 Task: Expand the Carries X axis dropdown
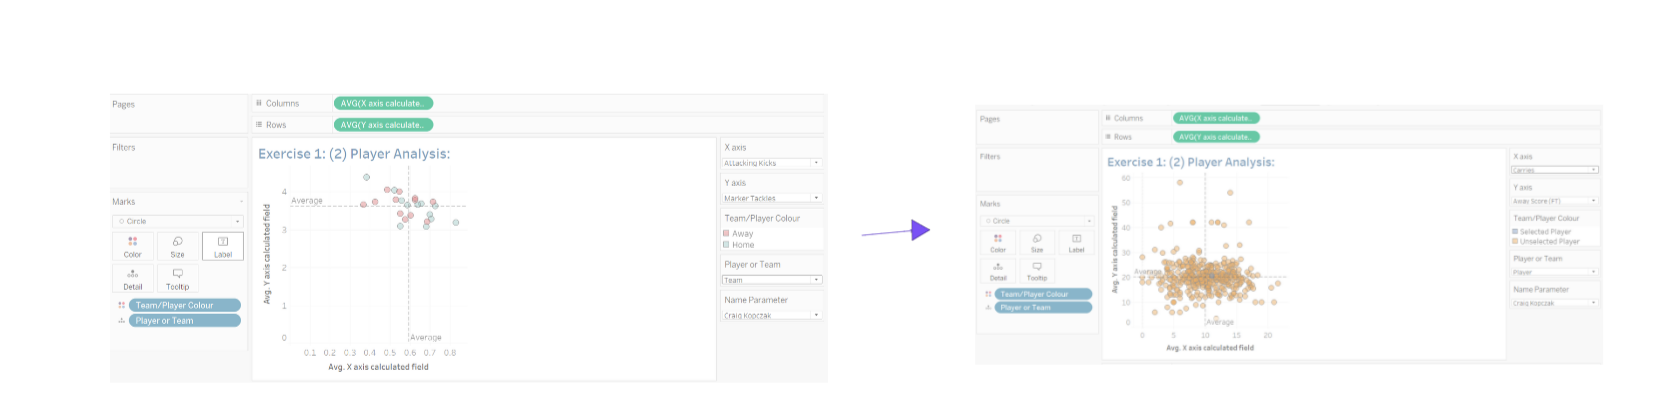pyautogui.click(x=1594, y=170)
